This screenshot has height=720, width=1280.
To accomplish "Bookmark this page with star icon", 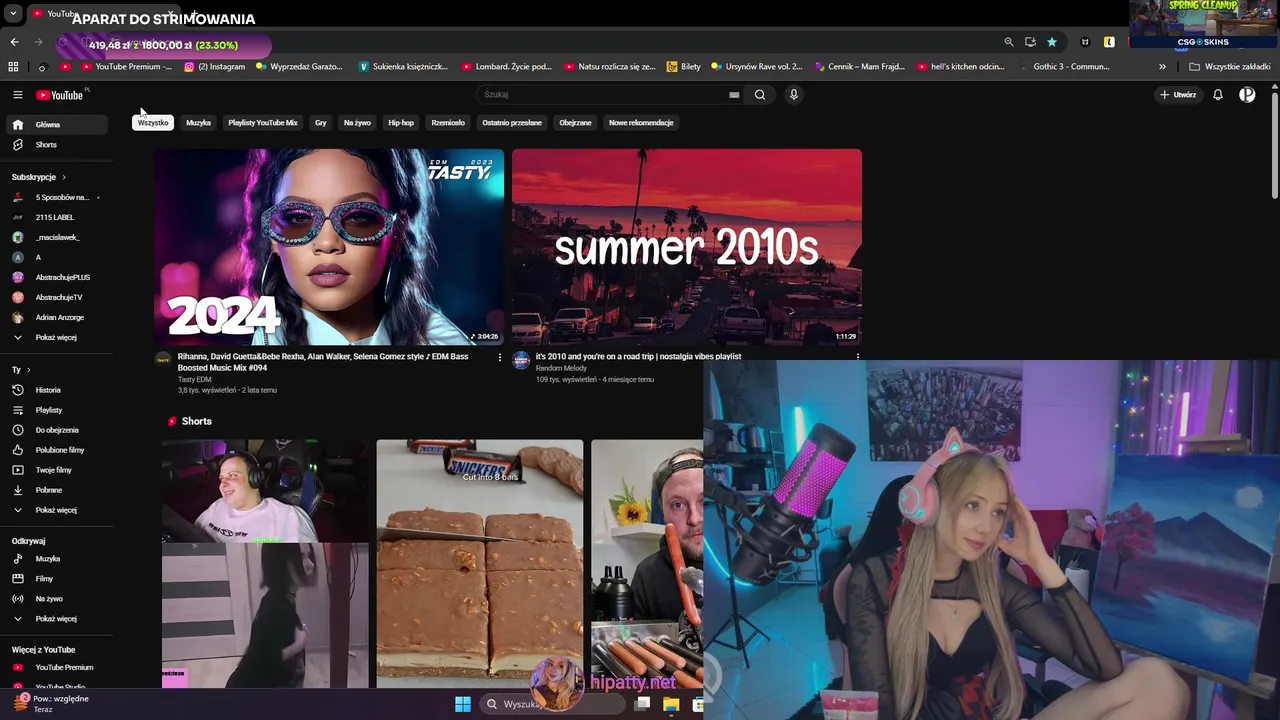I will 1052,42.
